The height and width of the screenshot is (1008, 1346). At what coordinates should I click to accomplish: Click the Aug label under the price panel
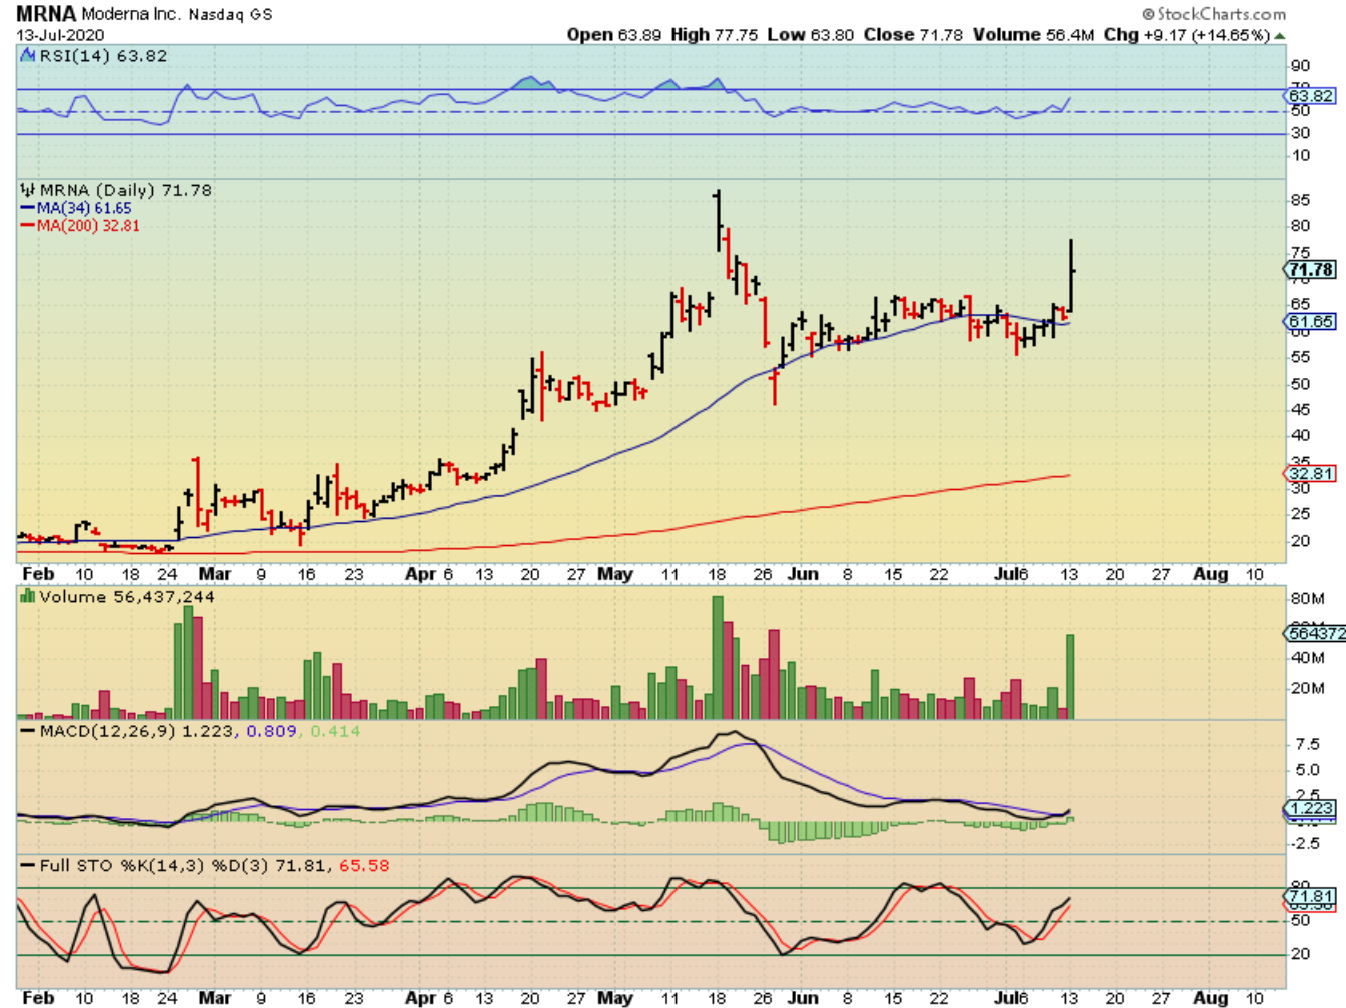1211,574
